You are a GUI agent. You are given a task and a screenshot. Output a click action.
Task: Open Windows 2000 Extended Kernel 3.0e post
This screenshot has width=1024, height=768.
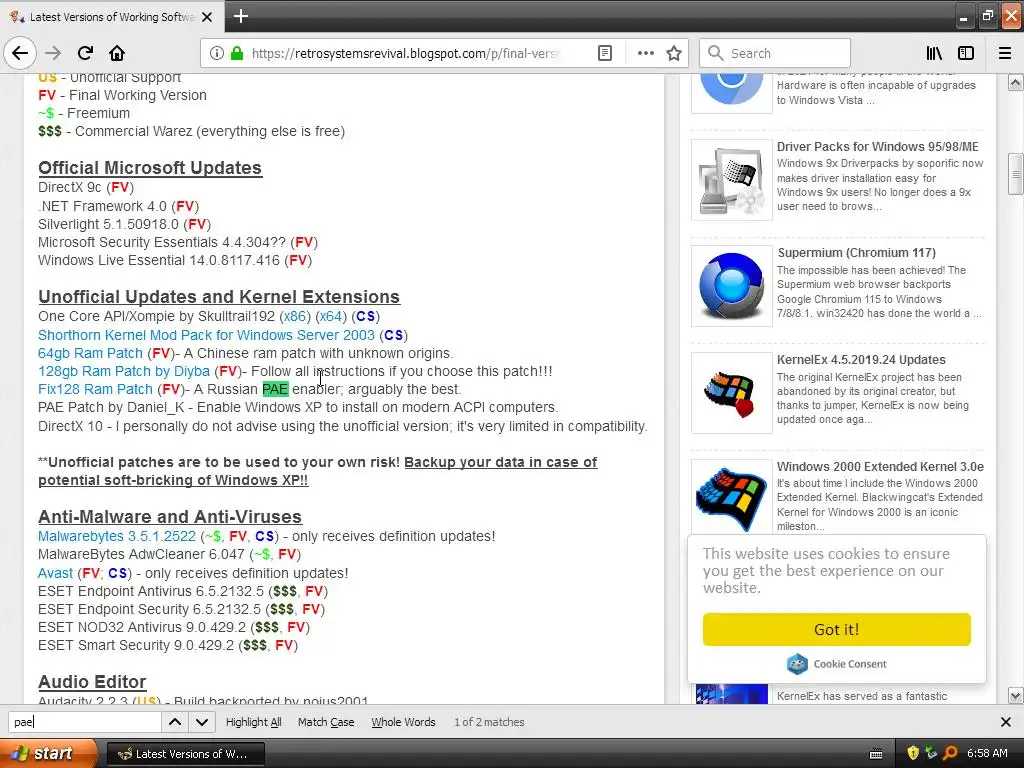880,466
